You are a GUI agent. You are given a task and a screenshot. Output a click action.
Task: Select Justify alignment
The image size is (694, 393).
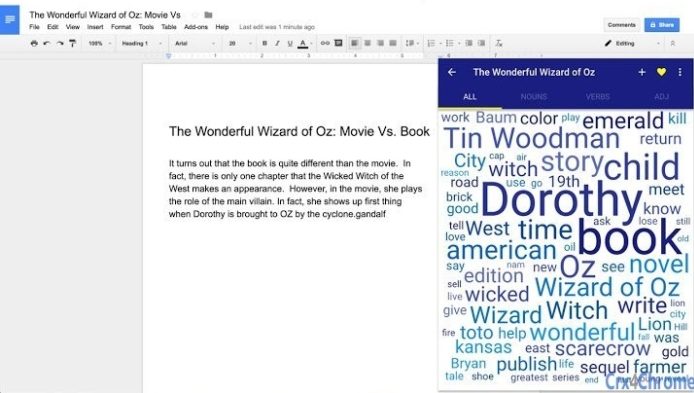393,43
